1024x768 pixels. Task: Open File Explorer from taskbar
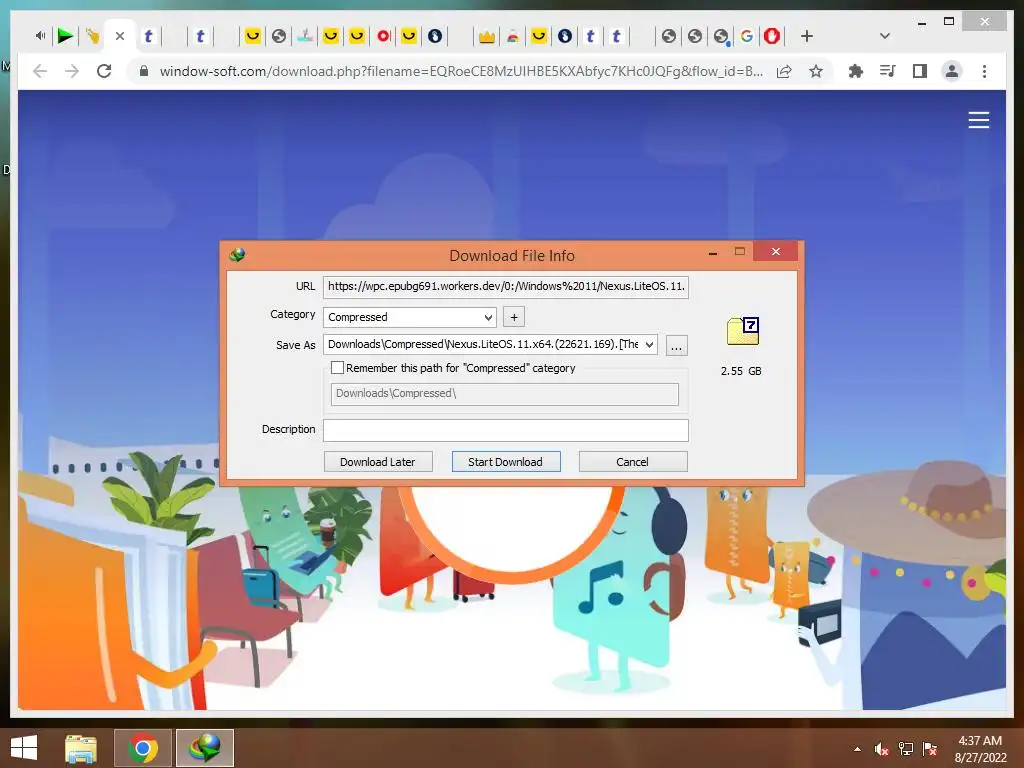click(x=81, y=748)
